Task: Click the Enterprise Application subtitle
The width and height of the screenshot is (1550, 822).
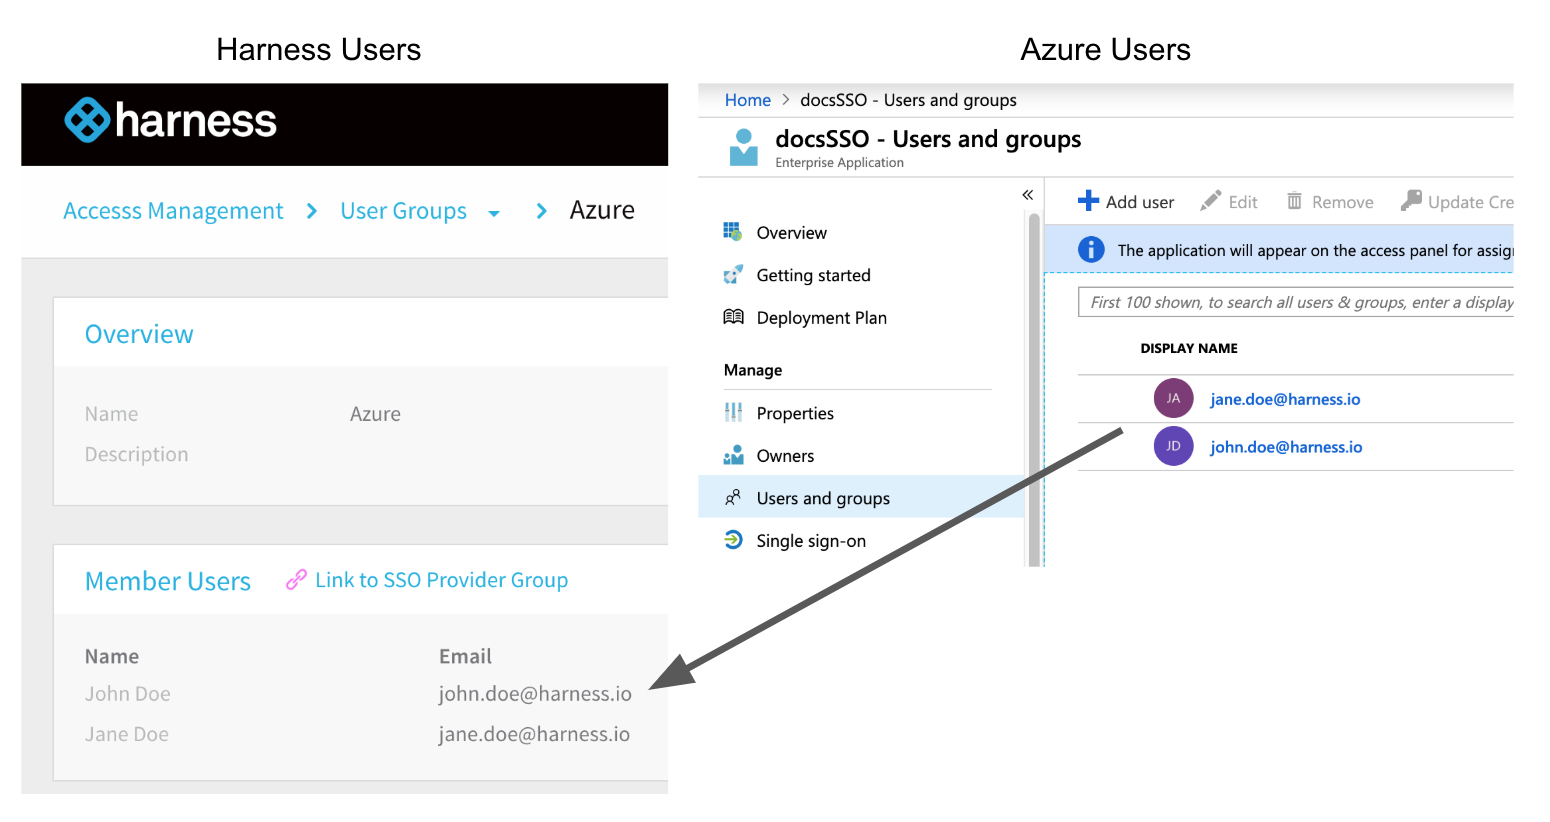Action: coord(839,163)
